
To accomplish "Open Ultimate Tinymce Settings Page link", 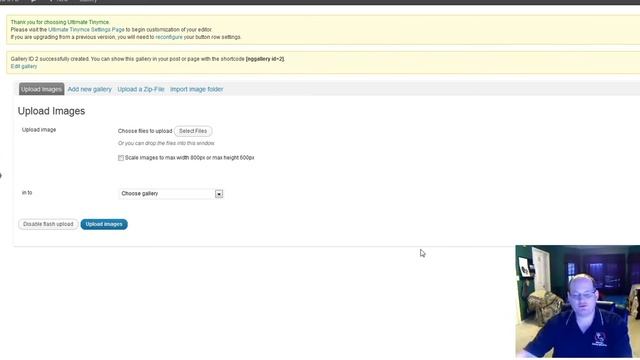I will click(86, 30).
